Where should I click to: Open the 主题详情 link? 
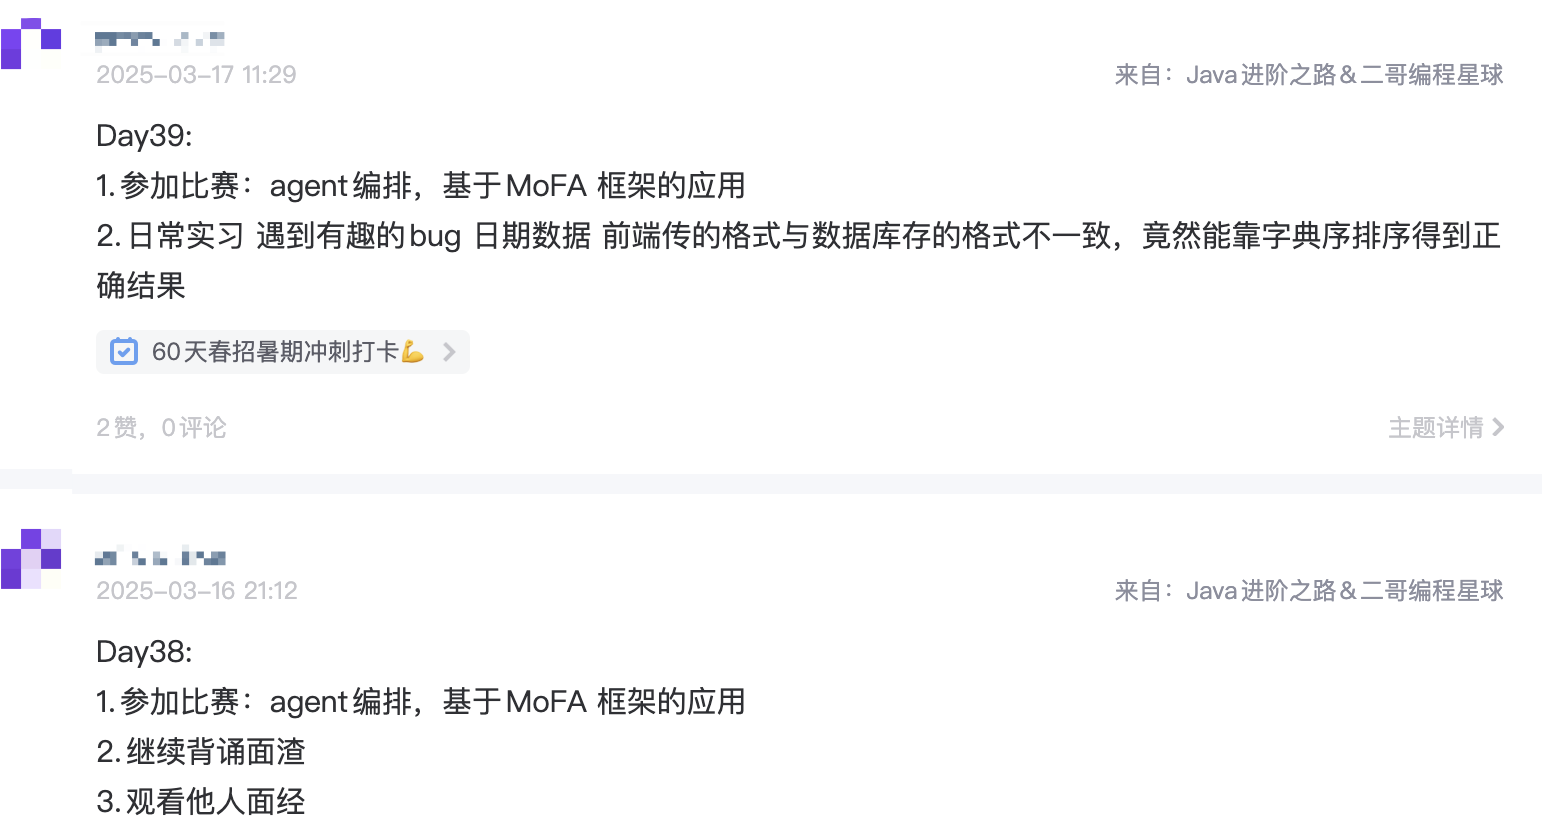(x=1435, y=428)
